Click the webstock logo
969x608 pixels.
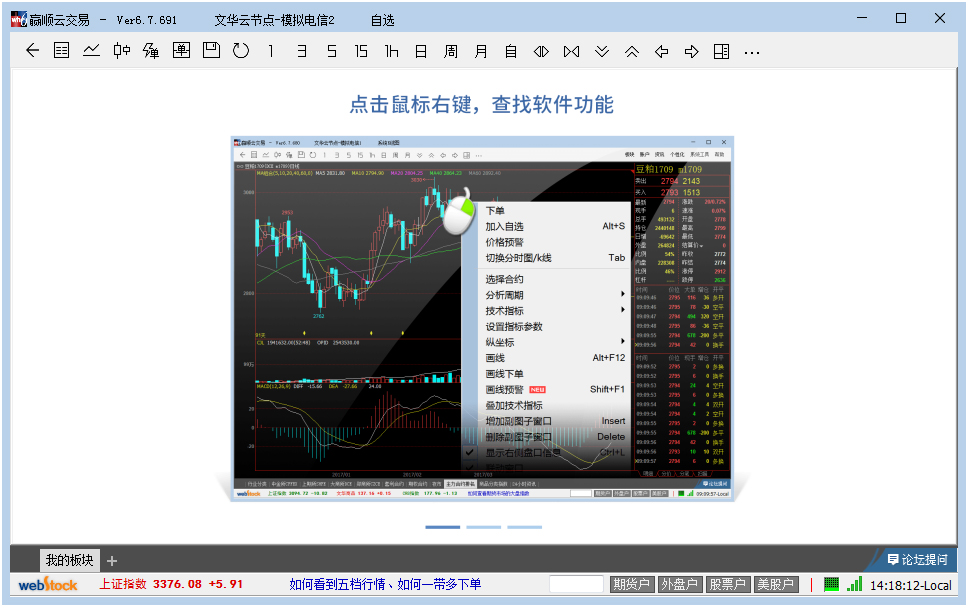click(x=48, y=584)
